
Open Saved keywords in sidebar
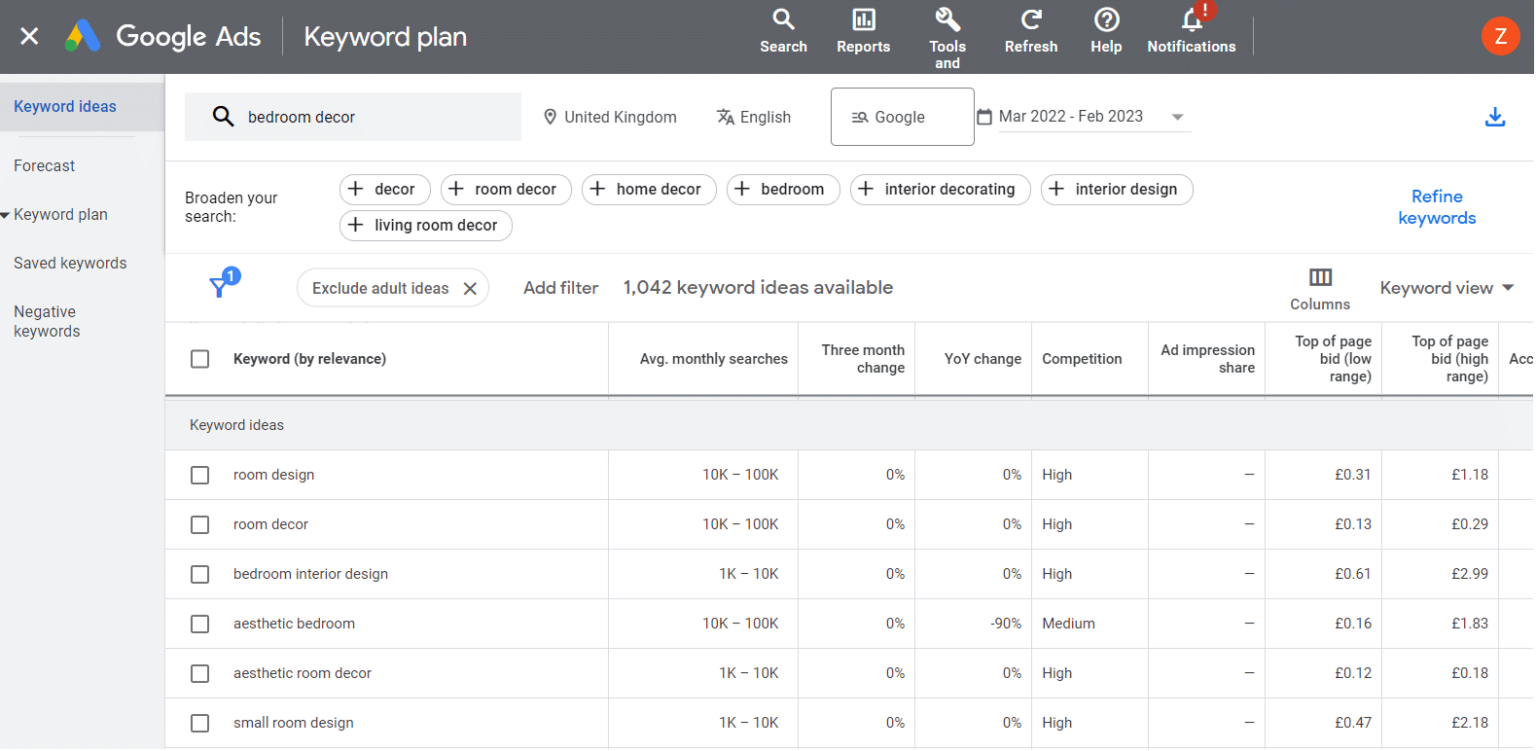click(70, 264)
